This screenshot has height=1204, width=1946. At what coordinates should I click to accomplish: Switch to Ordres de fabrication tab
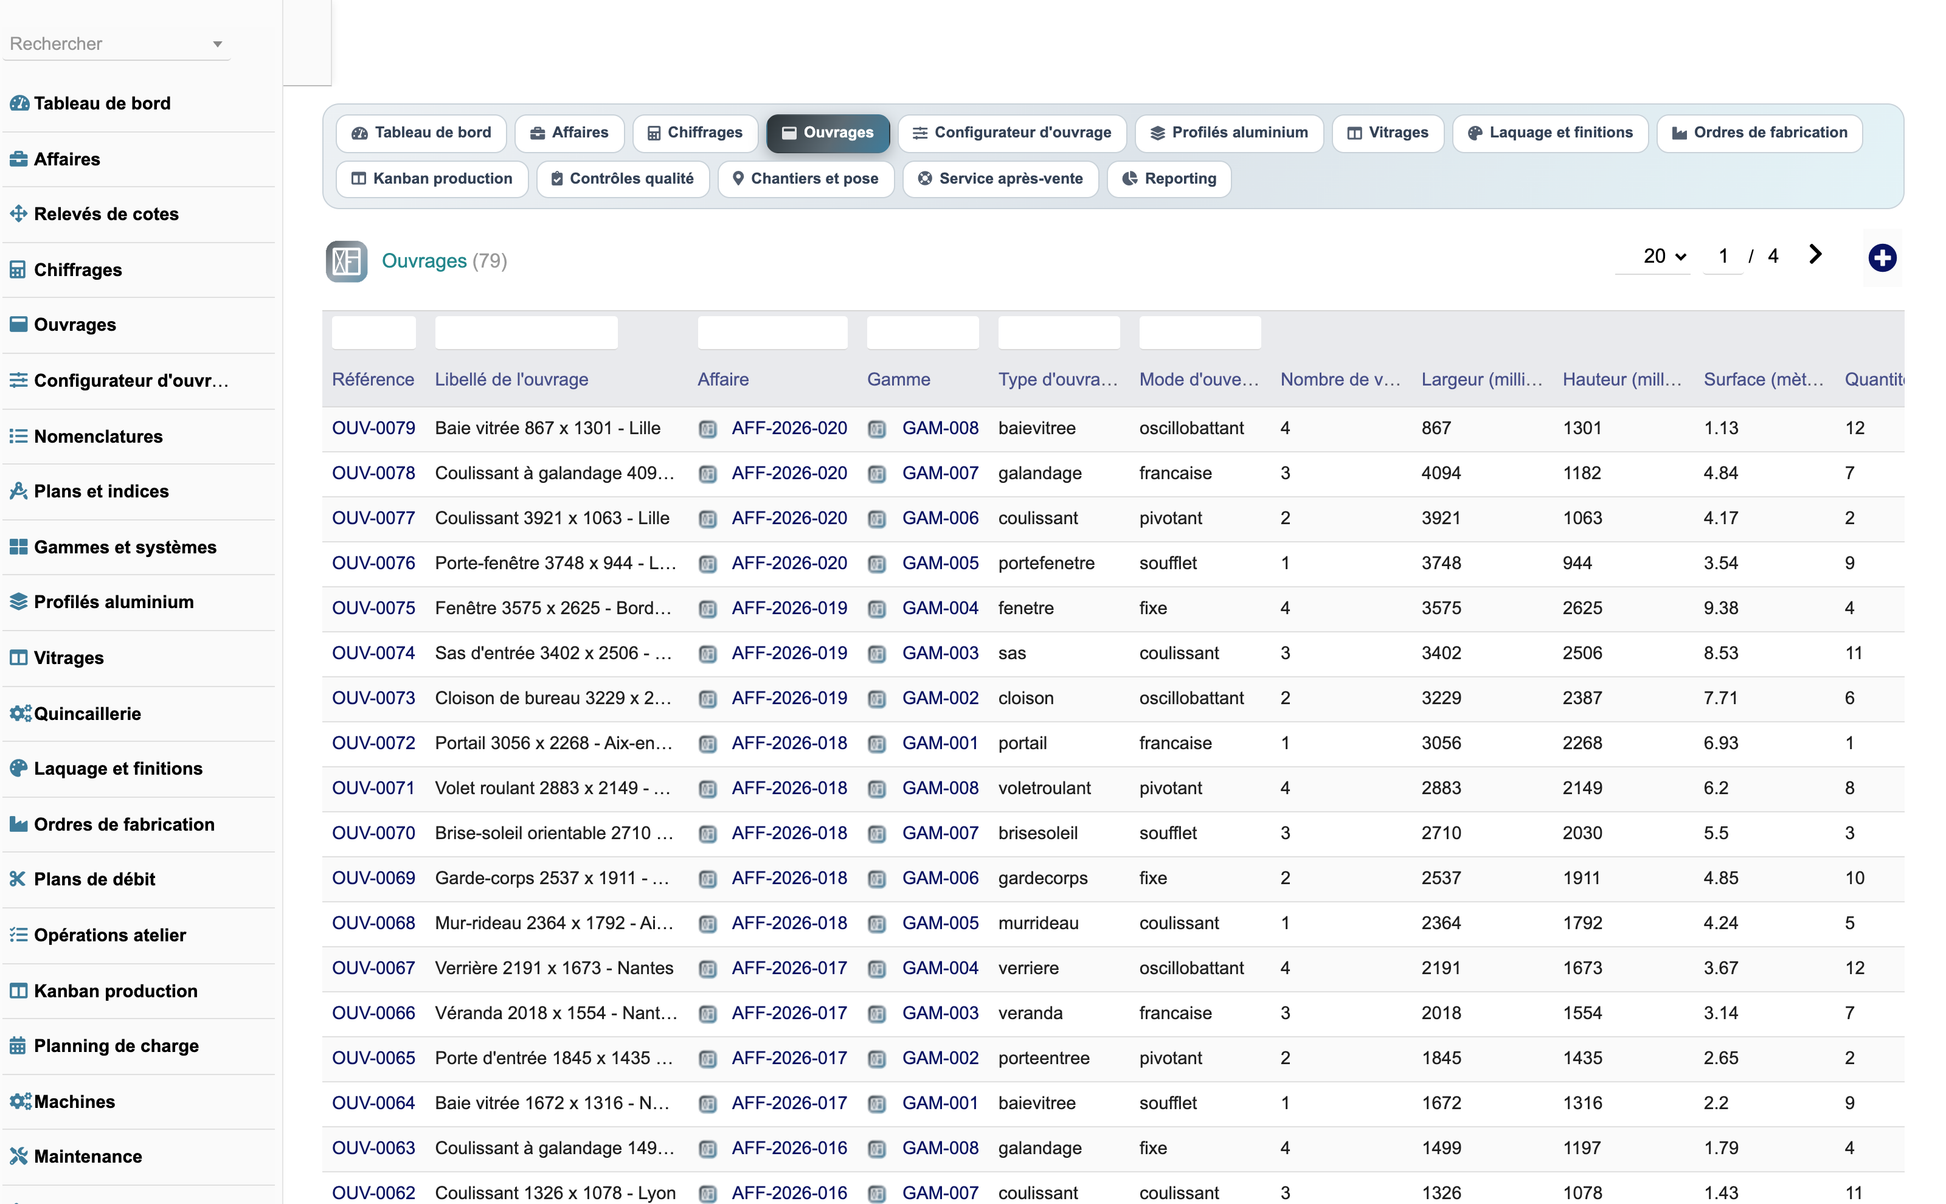pyautogui.click(x=1759, y=133)
